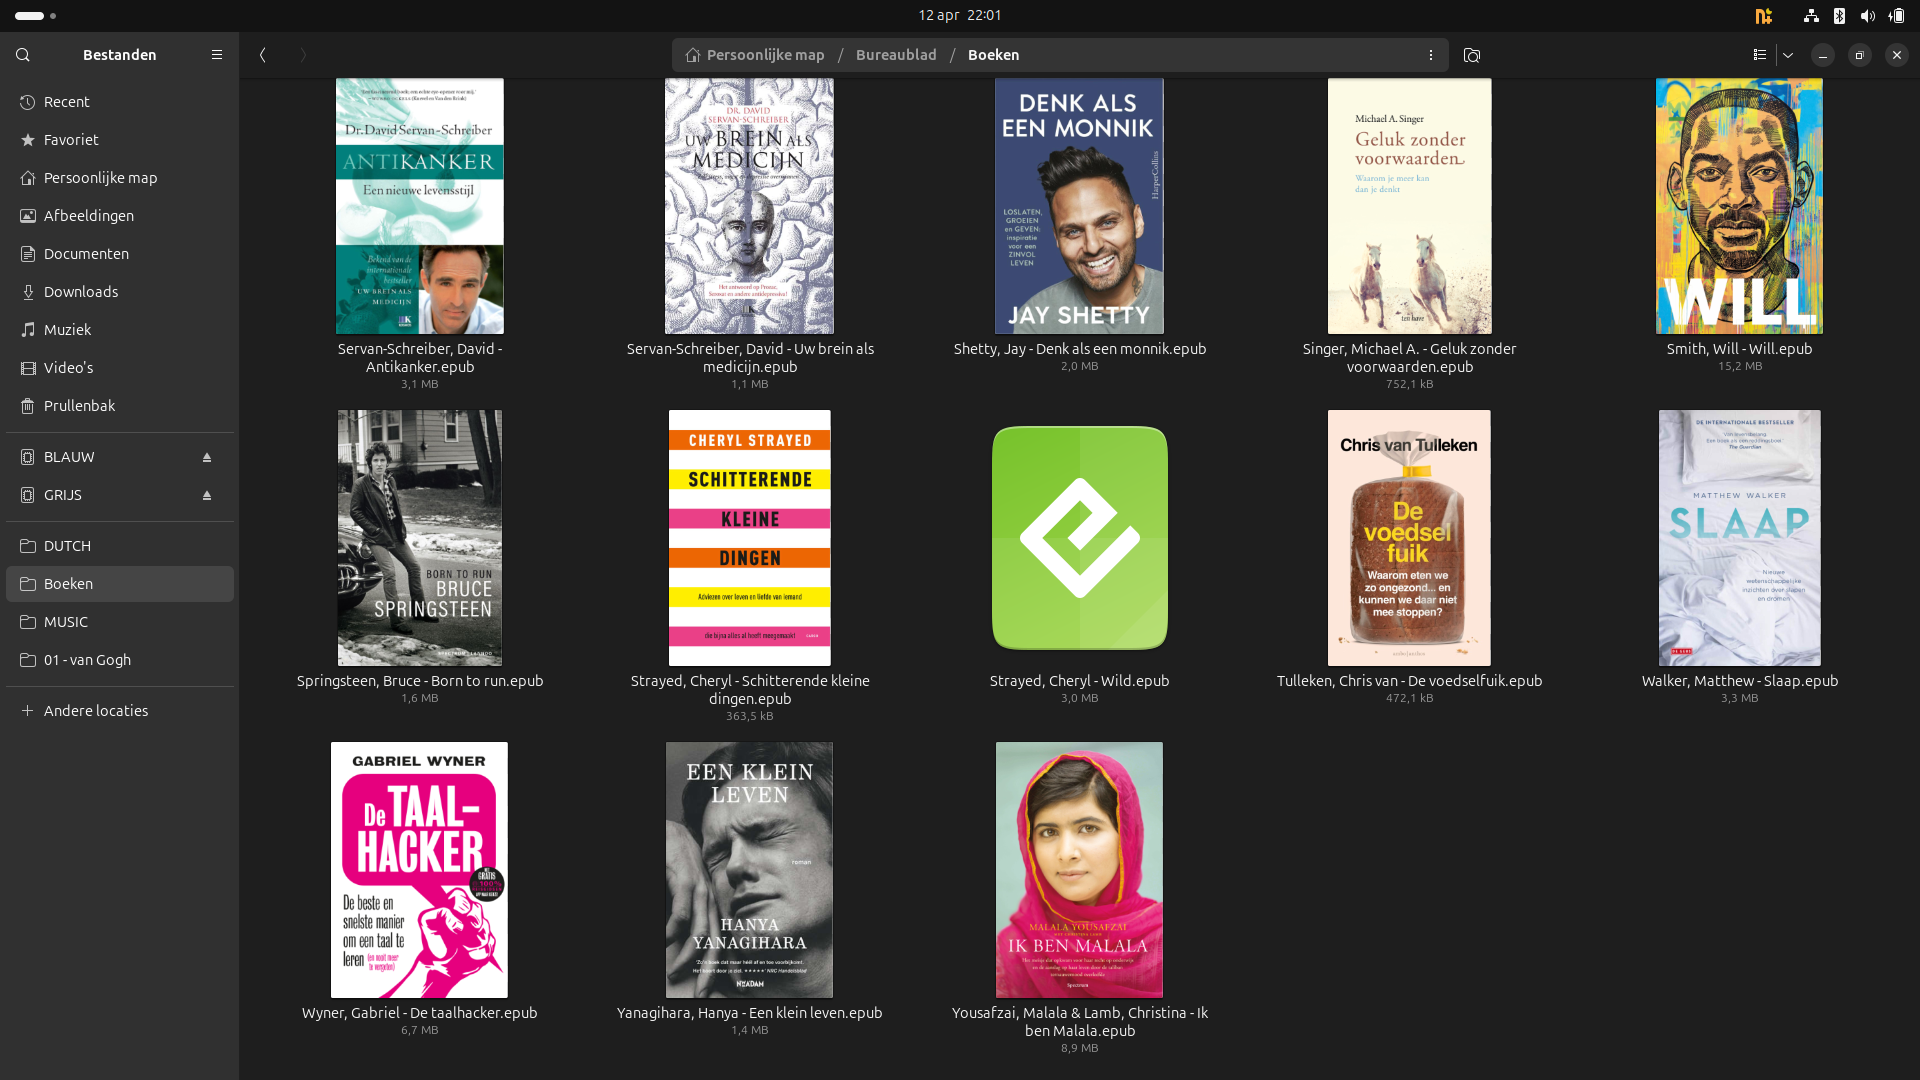Select the Wild.epub file icon
Viewport: 1920px width, 1080px height.
pyautogui.click(x=1079, y=538)
